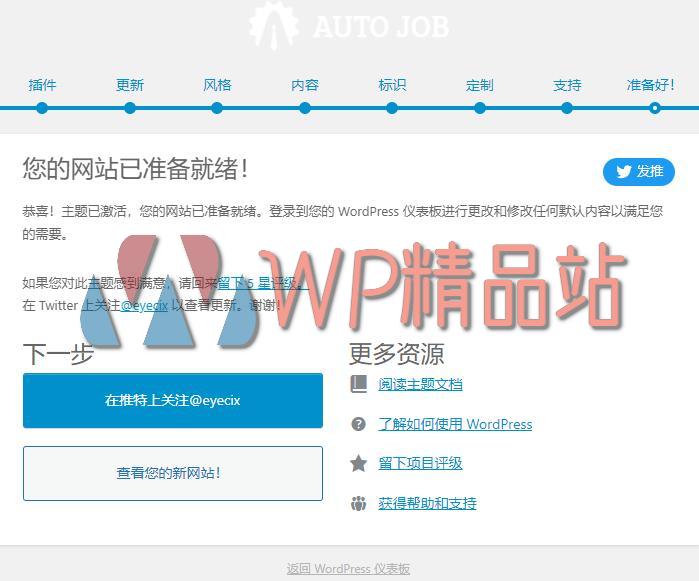Viewport: 699px width, 581px height.
Task: Click 查看您的新网站! button
Action: (173, 473)
